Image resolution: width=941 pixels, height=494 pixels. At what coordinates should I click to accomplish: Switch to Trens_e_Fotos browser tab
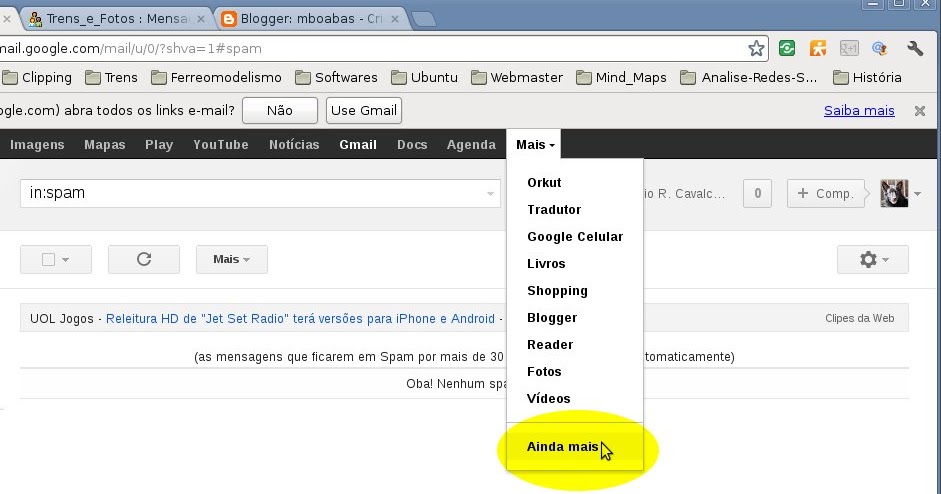click(x=117, y=19)
